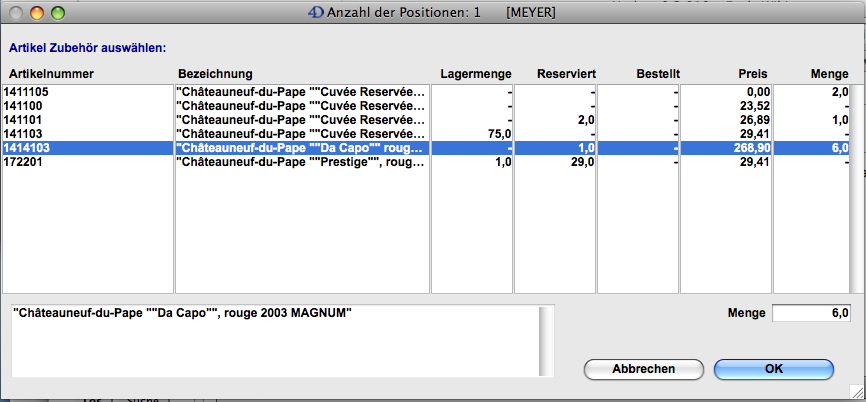Click the description text box below the table

[x=270, y=340]
